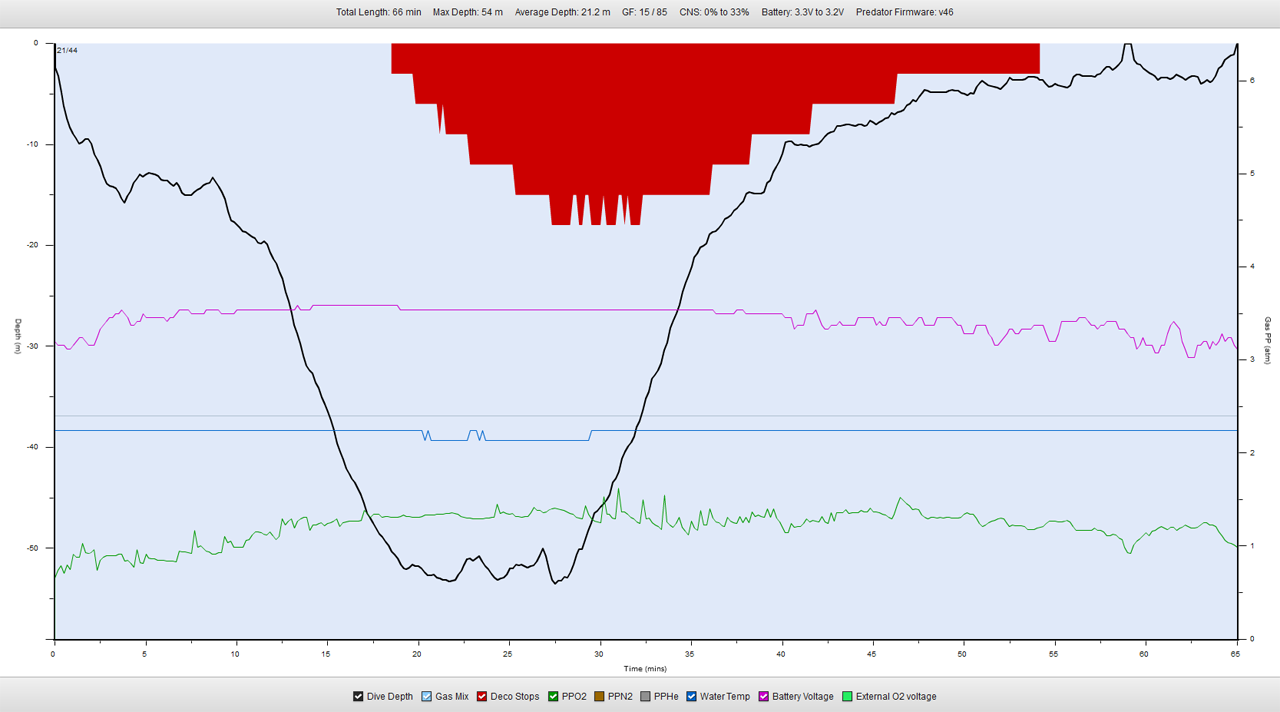Image resolution: width=1280 pixels, height=712 pixels.
Task: Enable the PPN2 series checkbox
Action: pyautogui.click(x=599, y=697)
